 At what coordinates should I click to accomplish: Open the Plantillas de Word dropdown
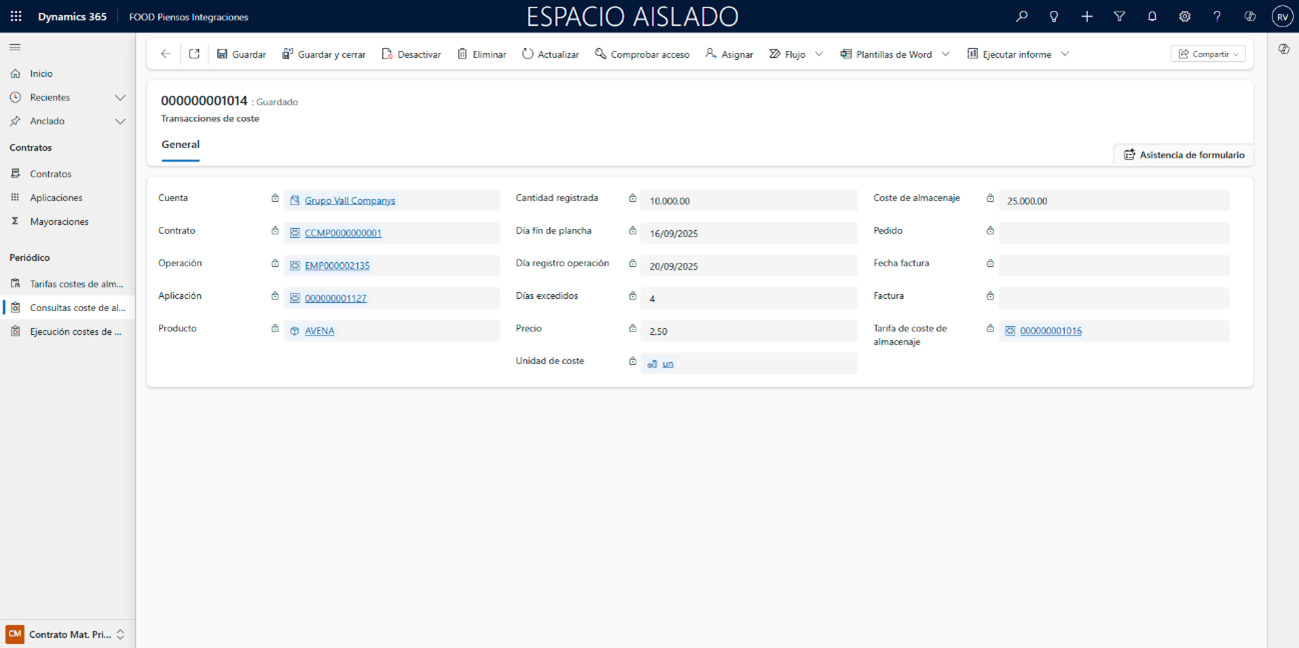tap(946, 54)
